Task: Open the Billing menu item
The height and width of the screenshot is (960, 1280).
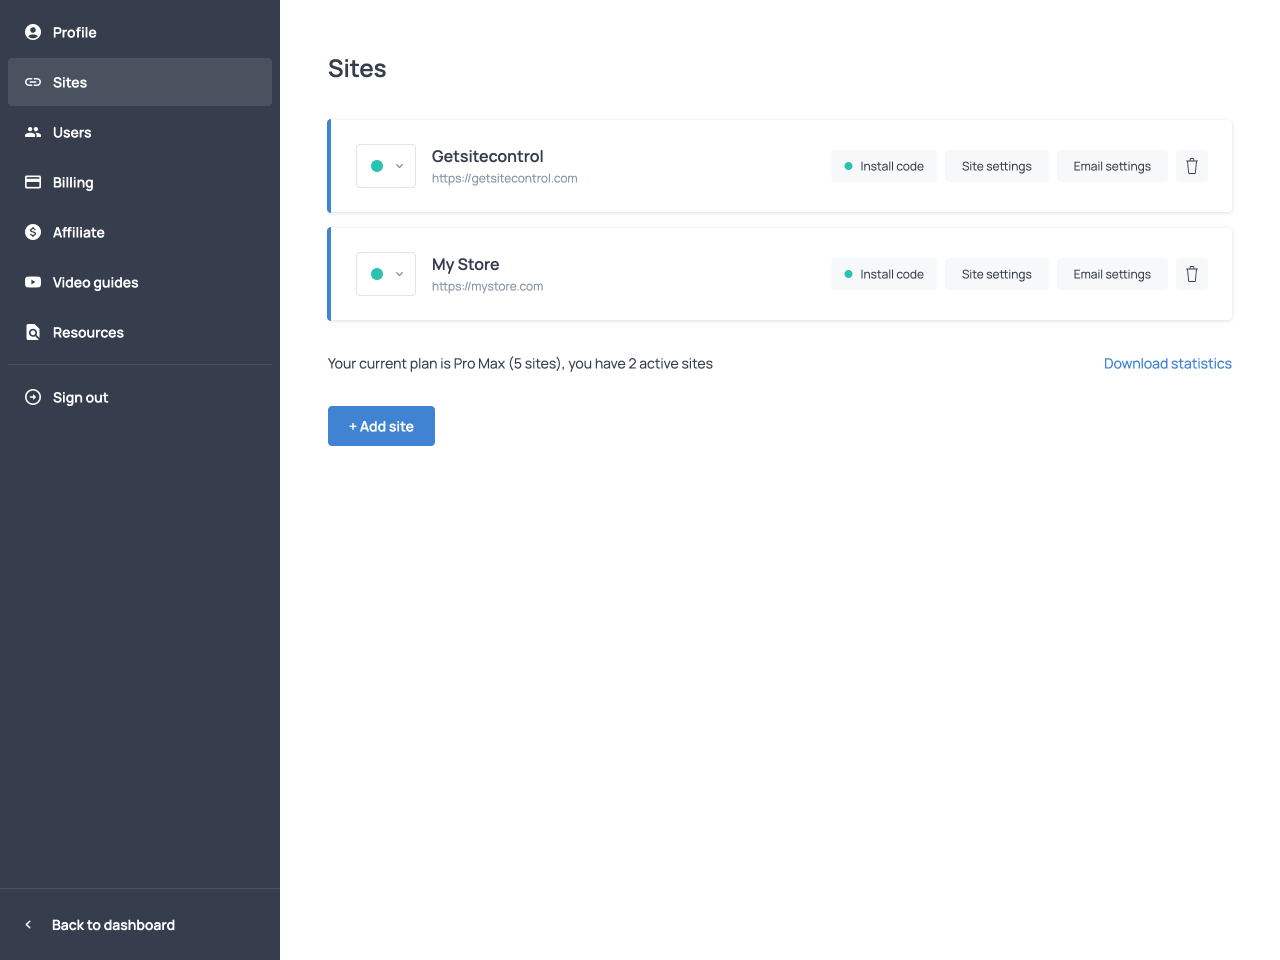Action: (73, 182)
